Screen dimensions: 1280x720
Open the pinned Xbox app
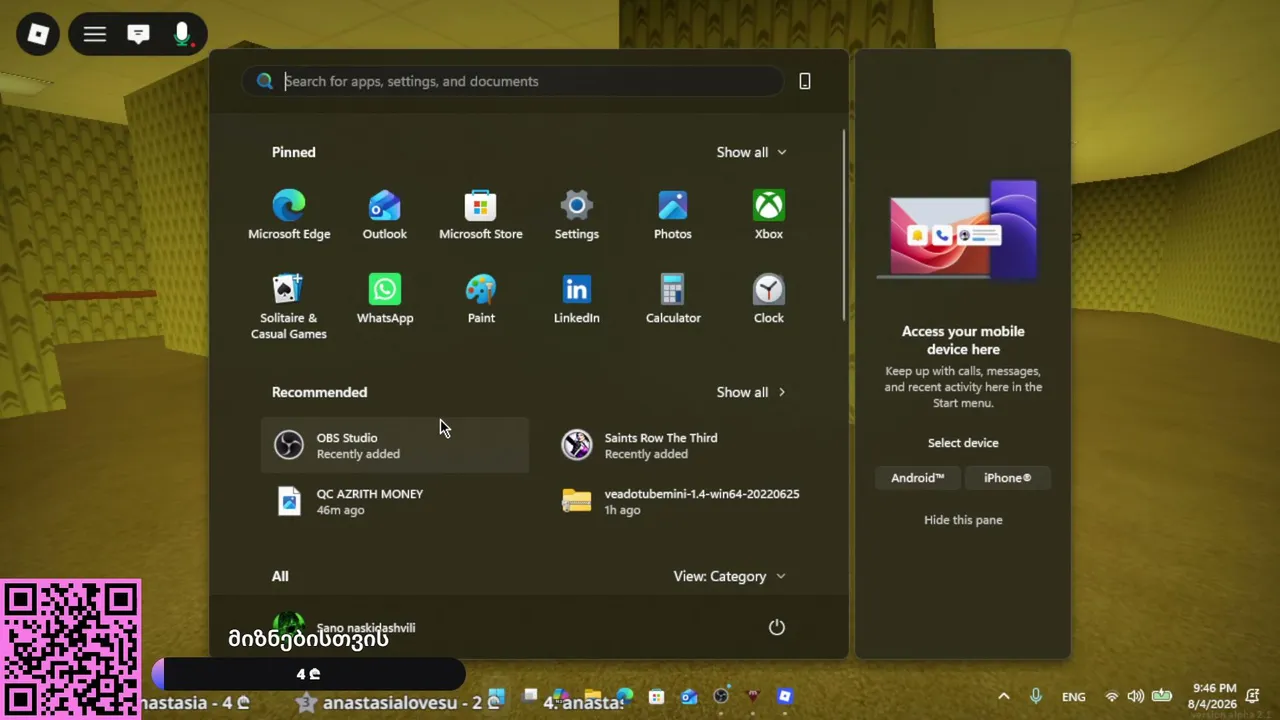coord(769,215)
